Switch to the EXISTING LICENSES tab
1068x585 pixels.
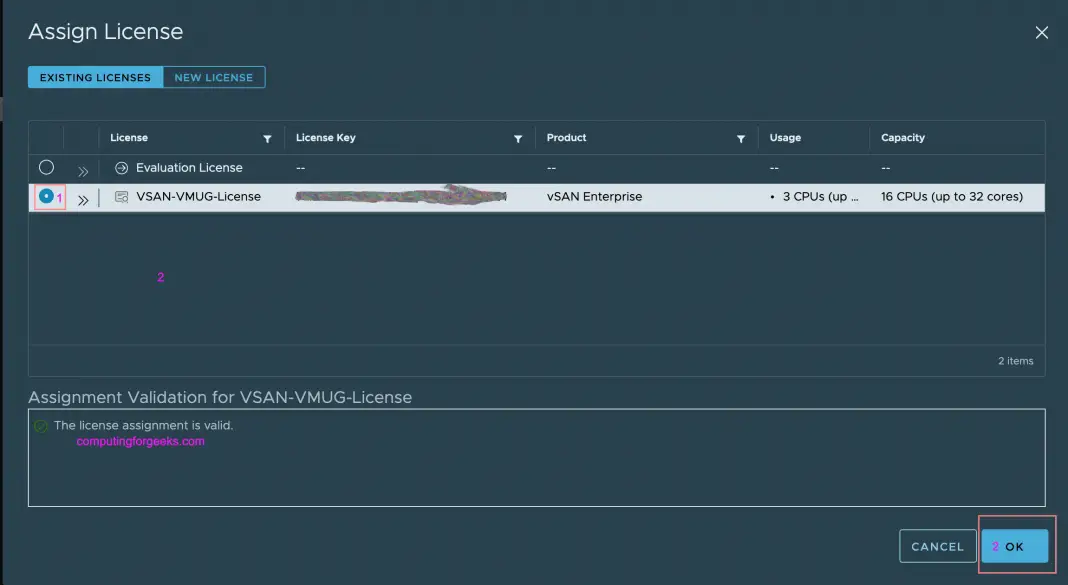95,76
